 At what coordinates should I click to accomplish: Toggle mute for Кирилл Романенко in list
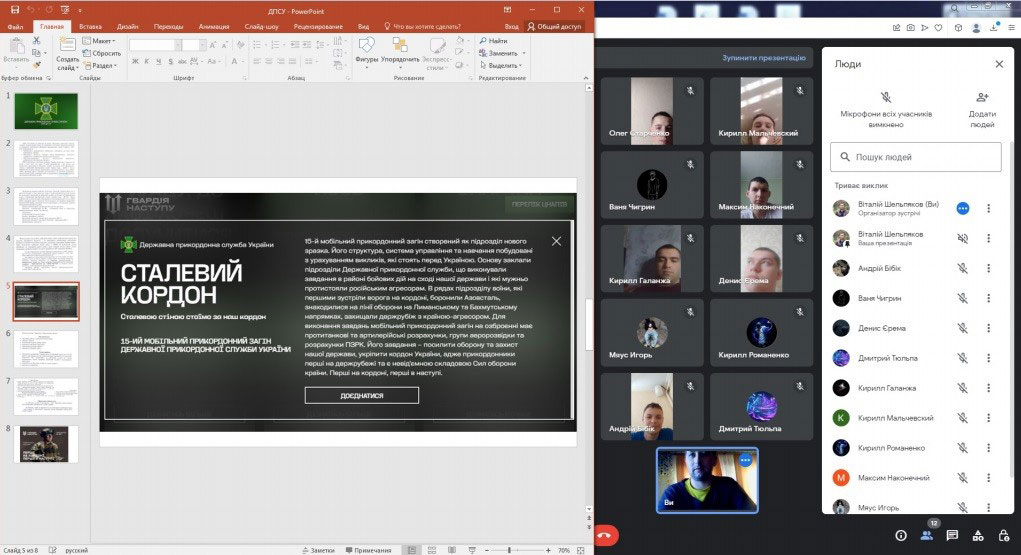962,448
